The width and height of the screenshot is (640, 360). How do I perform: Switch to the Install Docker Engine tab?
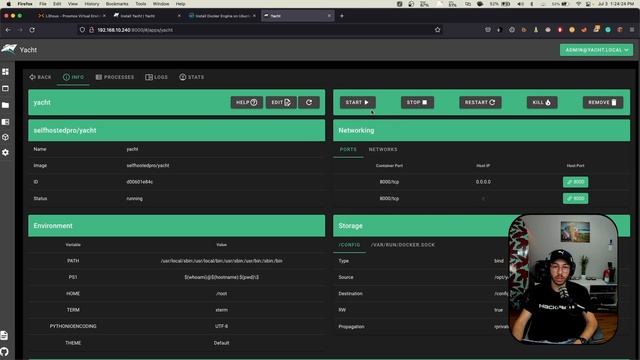222,16
